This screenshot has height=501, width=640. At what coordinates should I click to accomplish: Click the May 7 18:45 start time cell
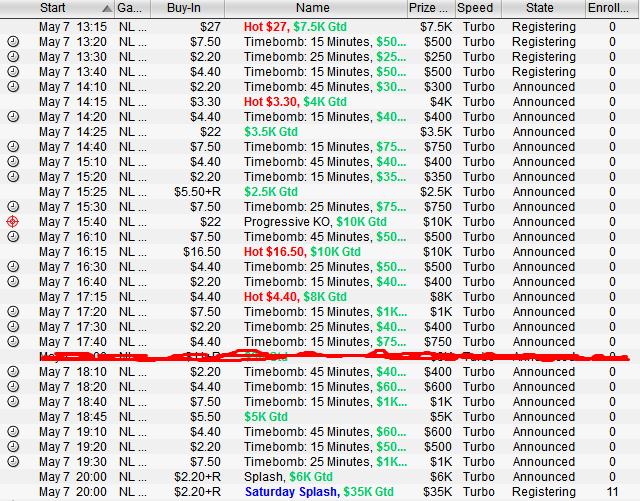(x=73, y=417)
